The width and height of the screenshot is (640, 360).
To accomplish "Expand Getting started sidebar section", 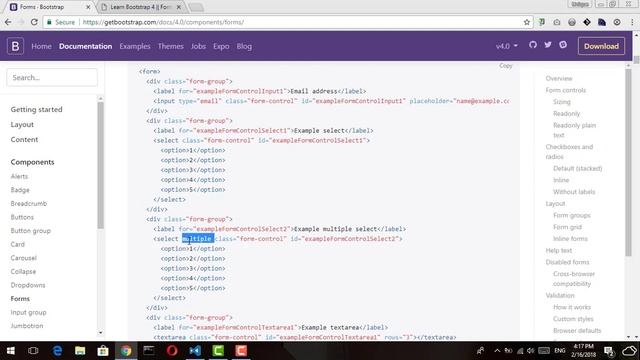I will (36, 109).
